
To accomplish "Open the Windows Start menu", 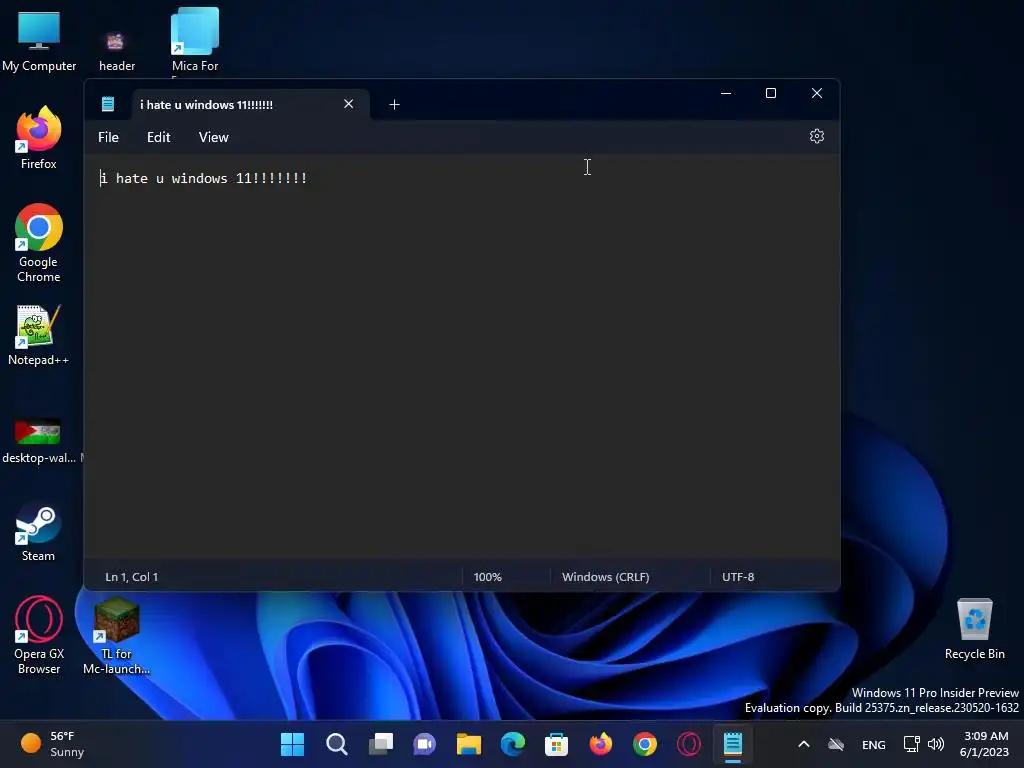I will pyautogui.click(x=293, y=744).
